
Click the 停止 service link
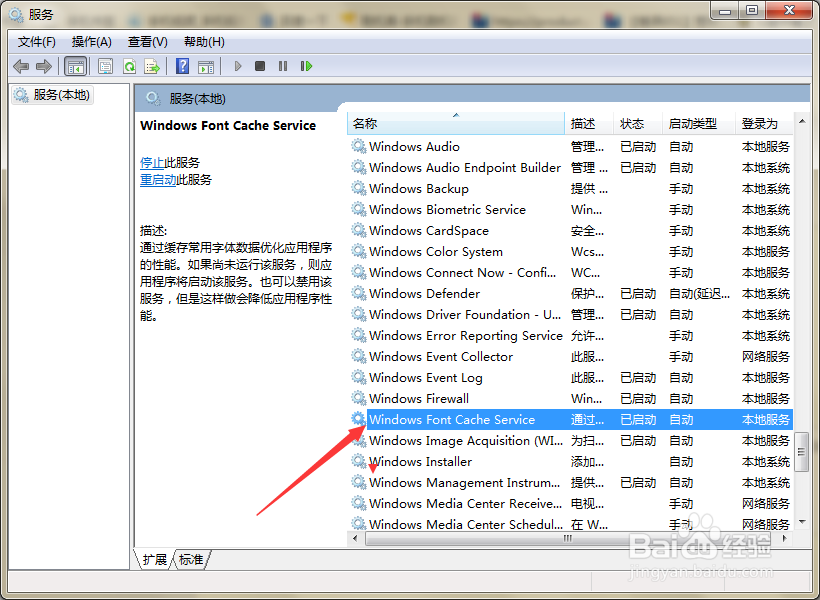[x=152, y=163]
